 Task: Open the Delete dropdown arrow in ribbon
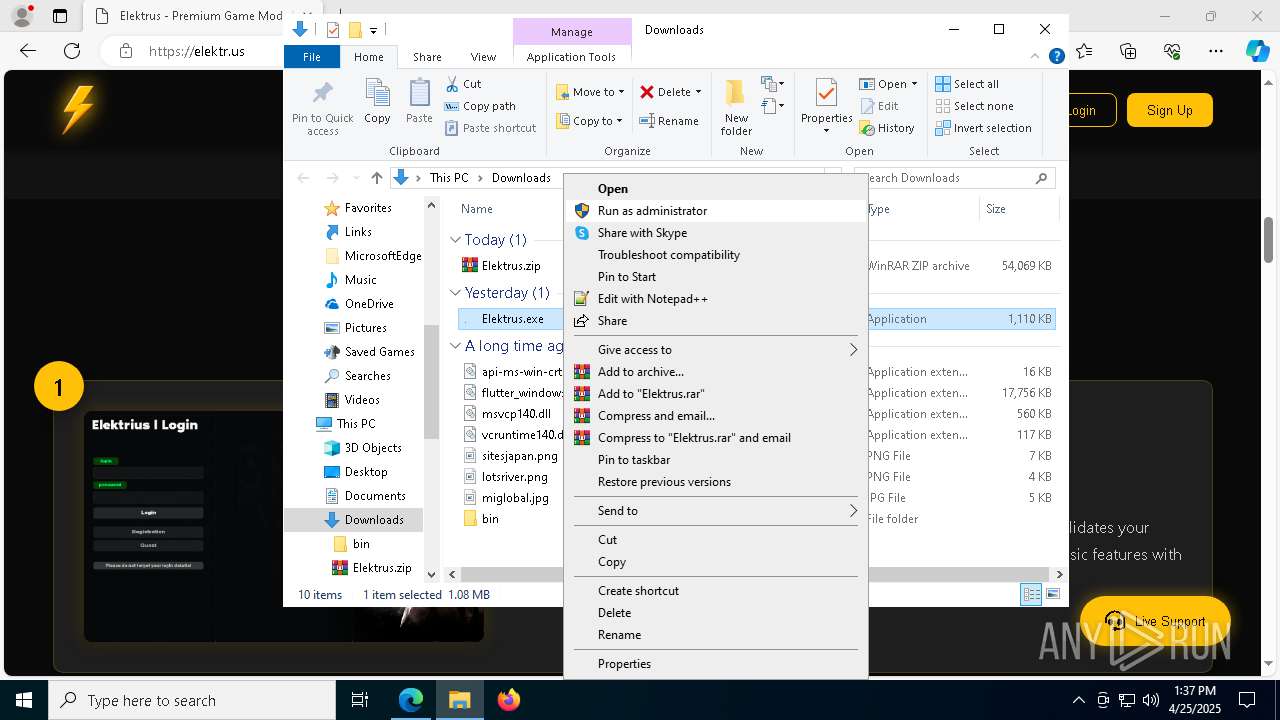tap(698, 92)
